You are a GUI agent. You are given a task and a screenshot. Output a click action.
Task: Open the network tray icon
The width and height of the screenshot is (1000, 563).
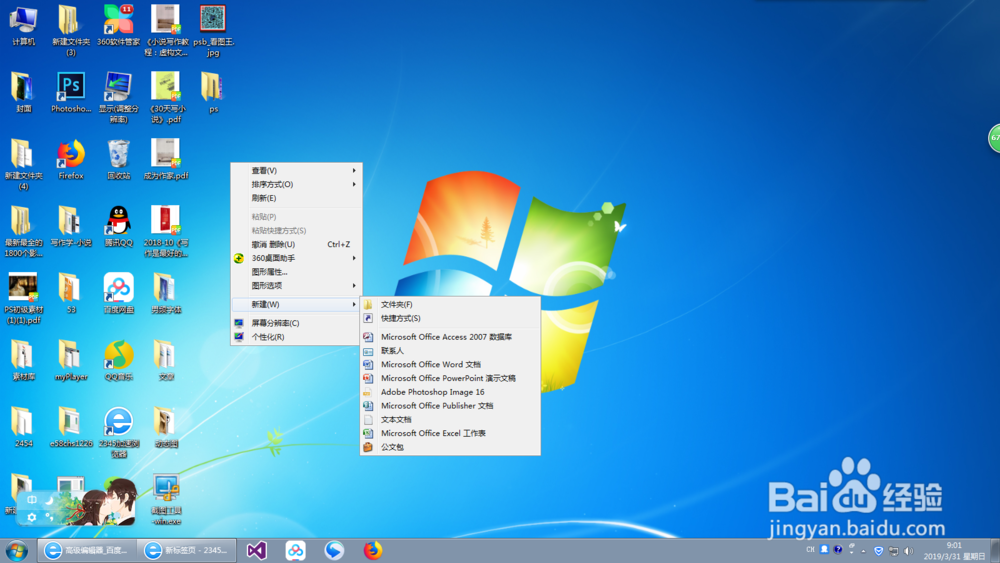(893, 551)
